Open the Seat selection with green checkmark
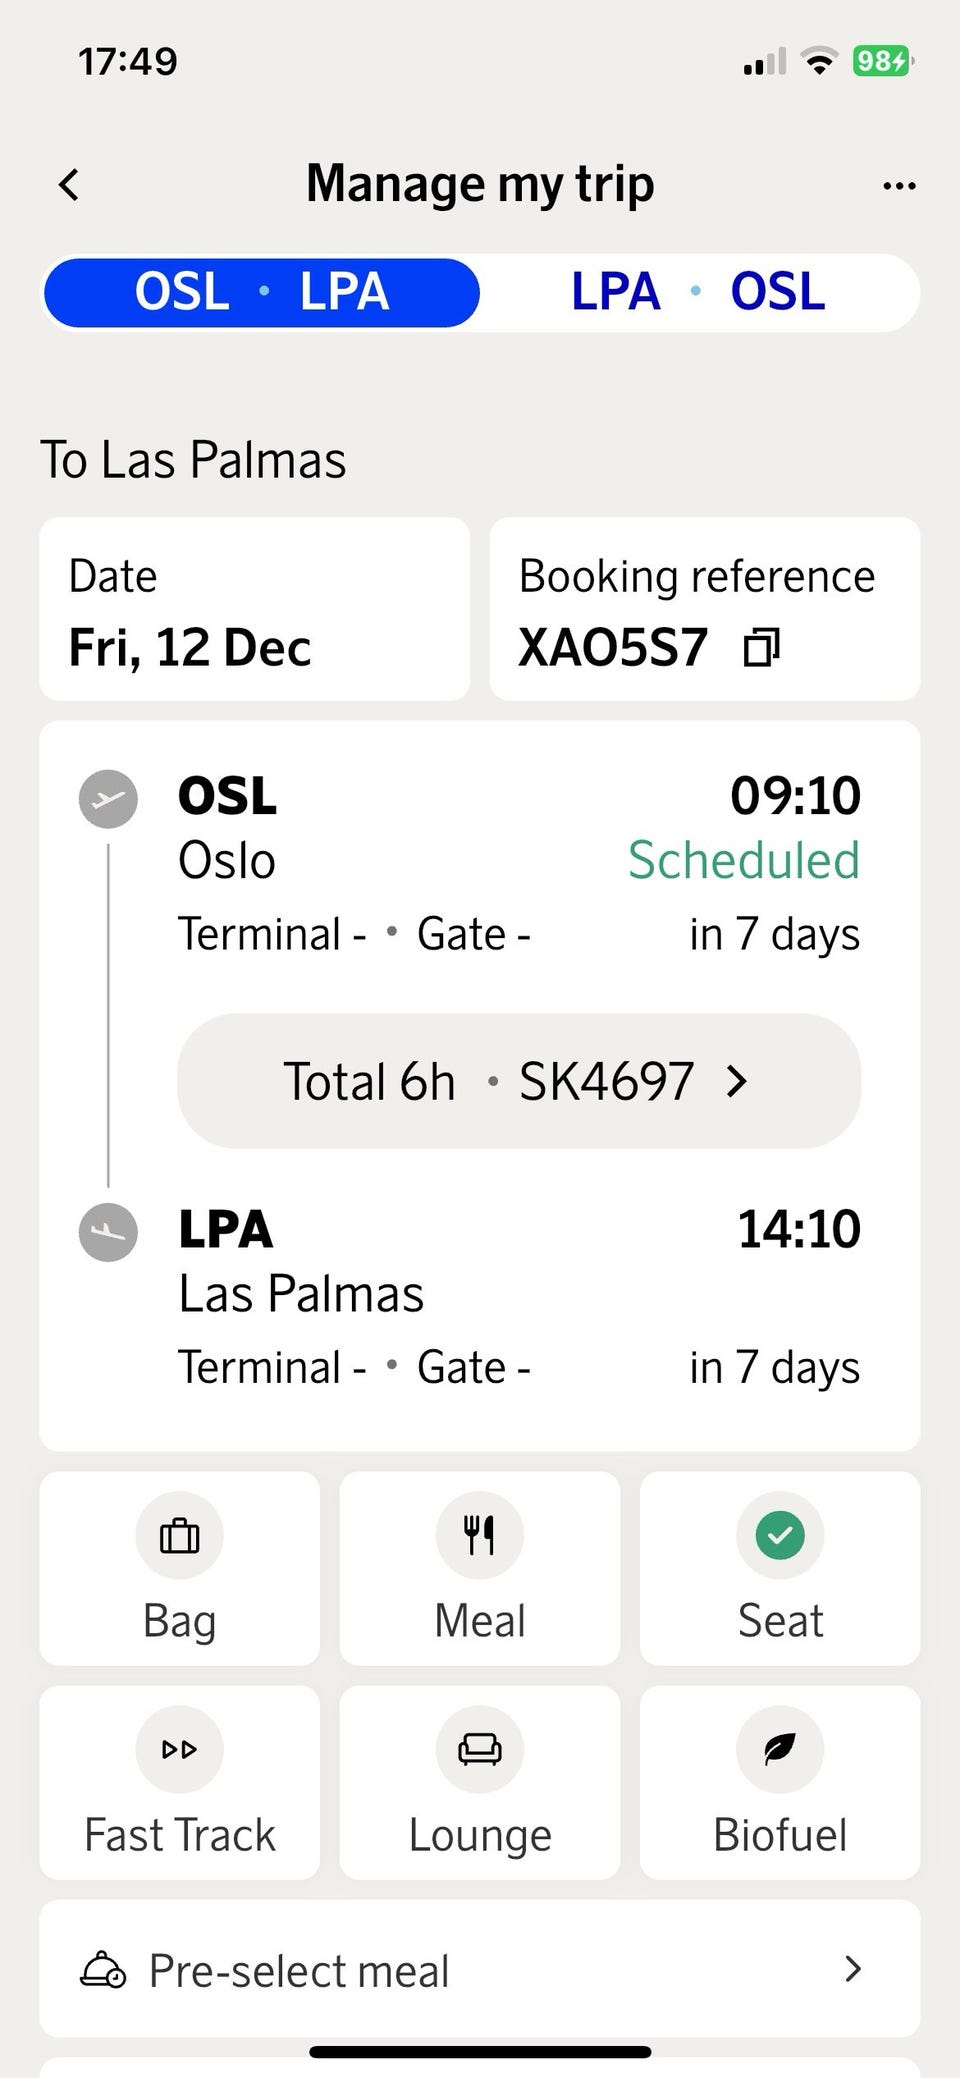The image size is (960, 2078). tap(780, 1567)
